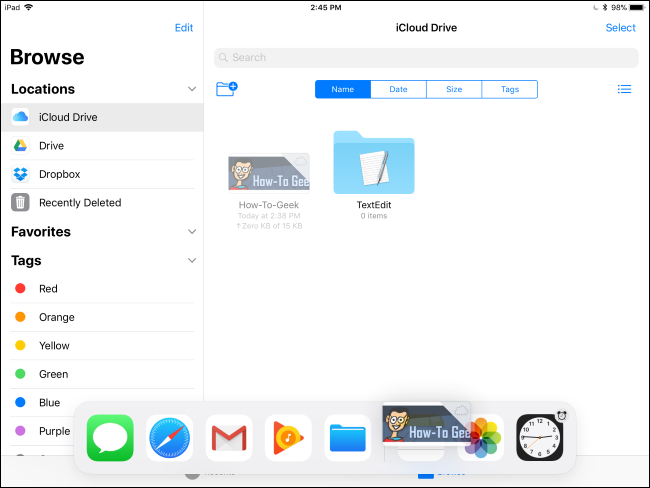Open the Gmail app in the dock
This screenshot has width=650, height=488.
(x=229, y=437)
